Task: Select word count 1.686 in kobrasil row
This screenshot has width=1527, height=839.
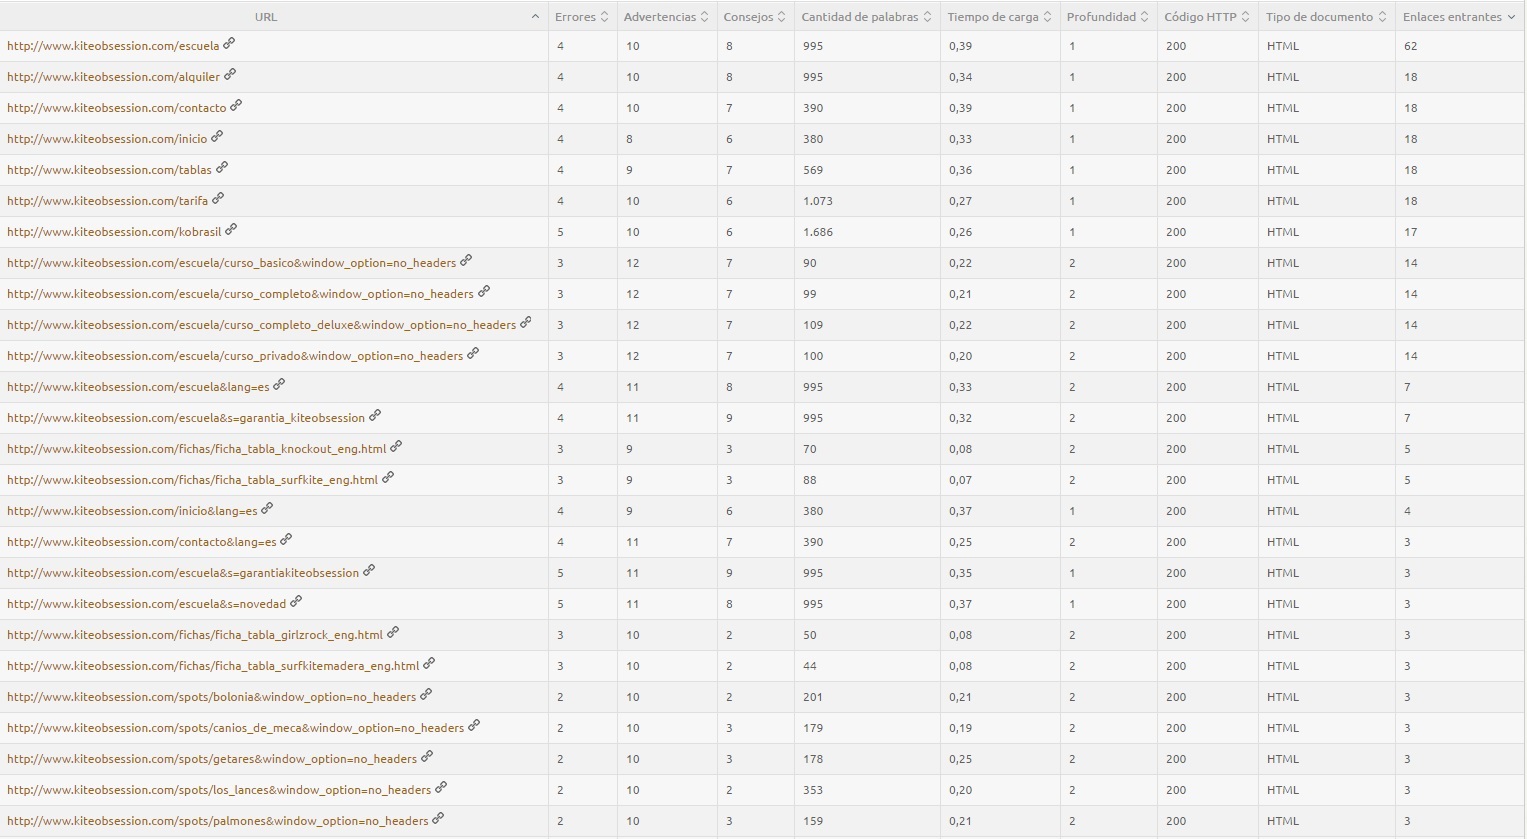Action: (817, 232)
